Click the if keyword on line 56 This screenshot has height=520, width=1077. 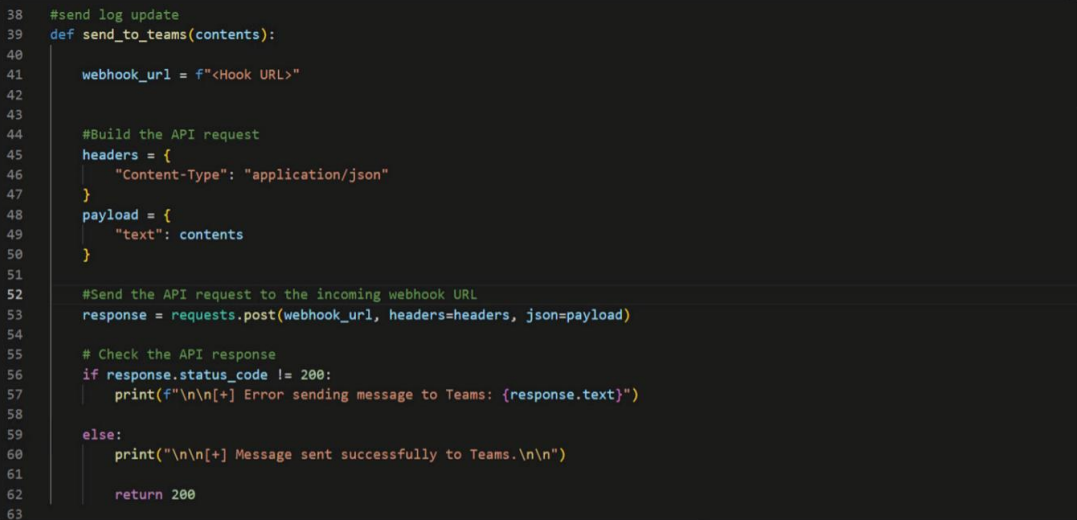90,375
